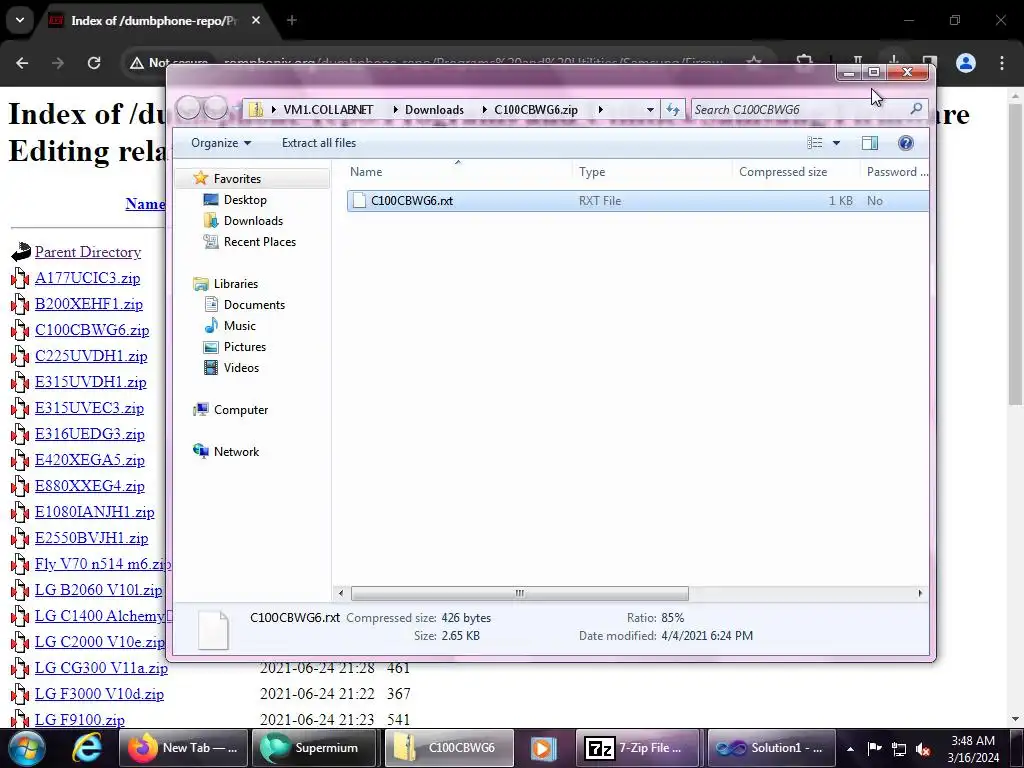Click the horizontal scrollbar thumb in file list
Image resolution: width=1024 pixels, height=768 pixels.
pyautogui.click(x=520, y=593)
